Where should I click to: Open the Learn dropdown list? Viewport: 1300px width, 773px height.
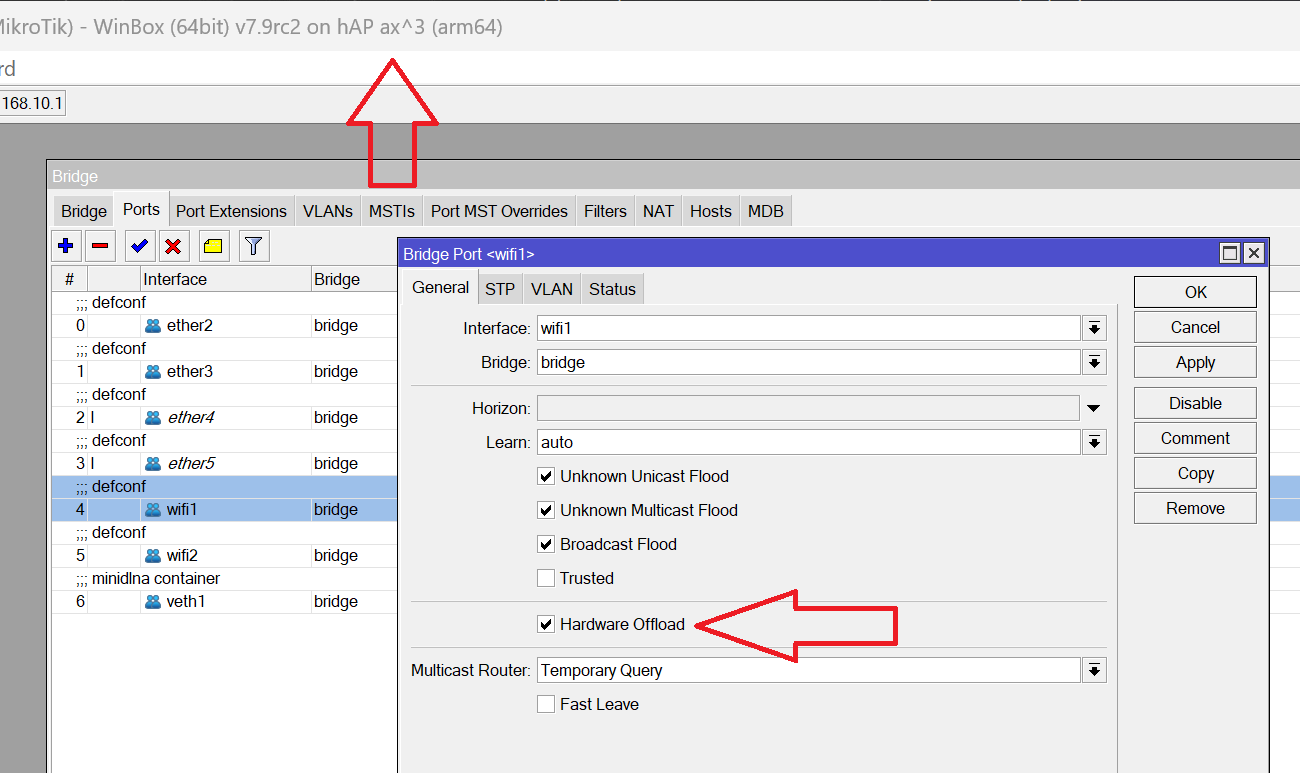[x=1095, y=442]
